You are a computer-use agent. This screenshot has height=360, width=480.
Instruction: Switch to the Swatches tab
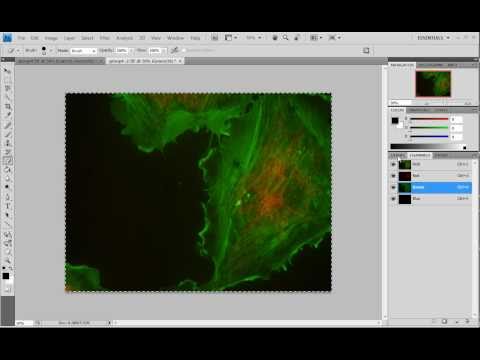[419, 110]
